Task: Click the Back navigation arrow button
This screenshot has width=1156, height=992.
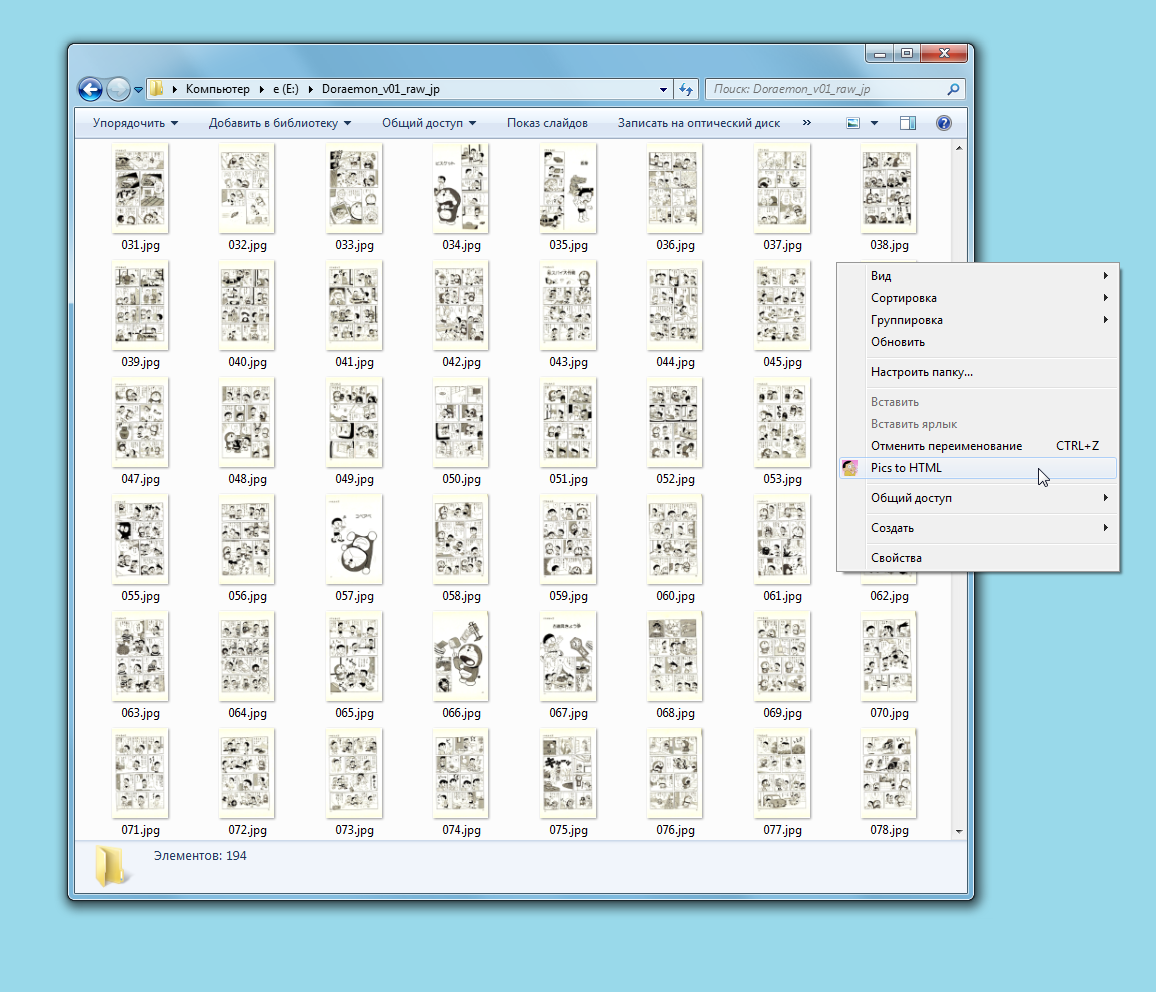Action: 90,89
